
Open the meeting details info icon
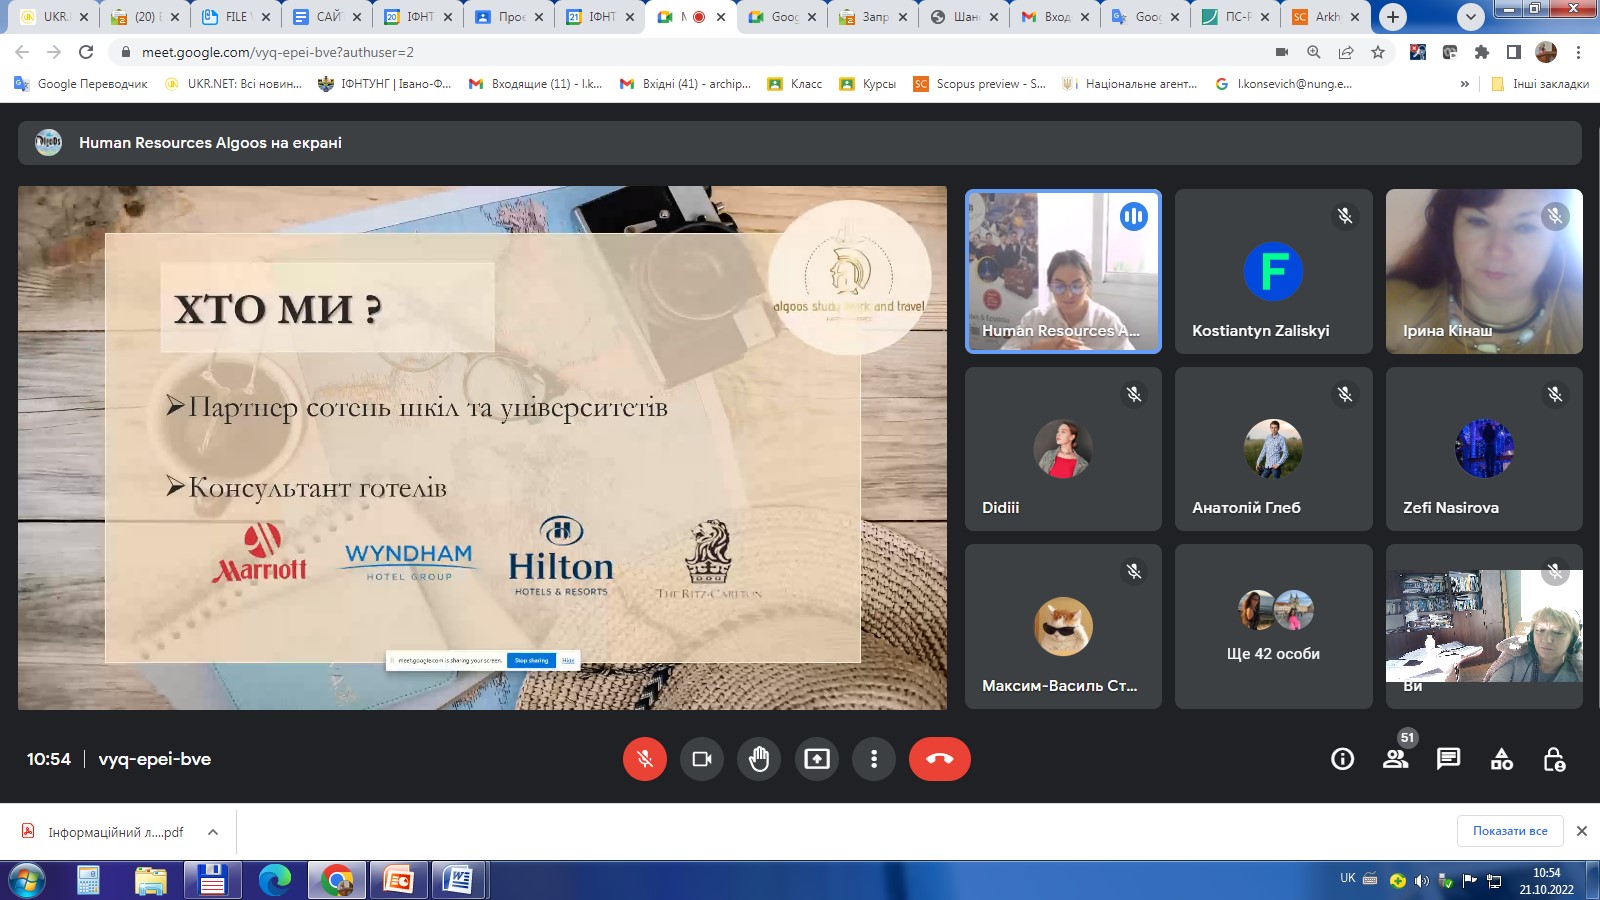pyautogui.click(x=1342, y=759)
